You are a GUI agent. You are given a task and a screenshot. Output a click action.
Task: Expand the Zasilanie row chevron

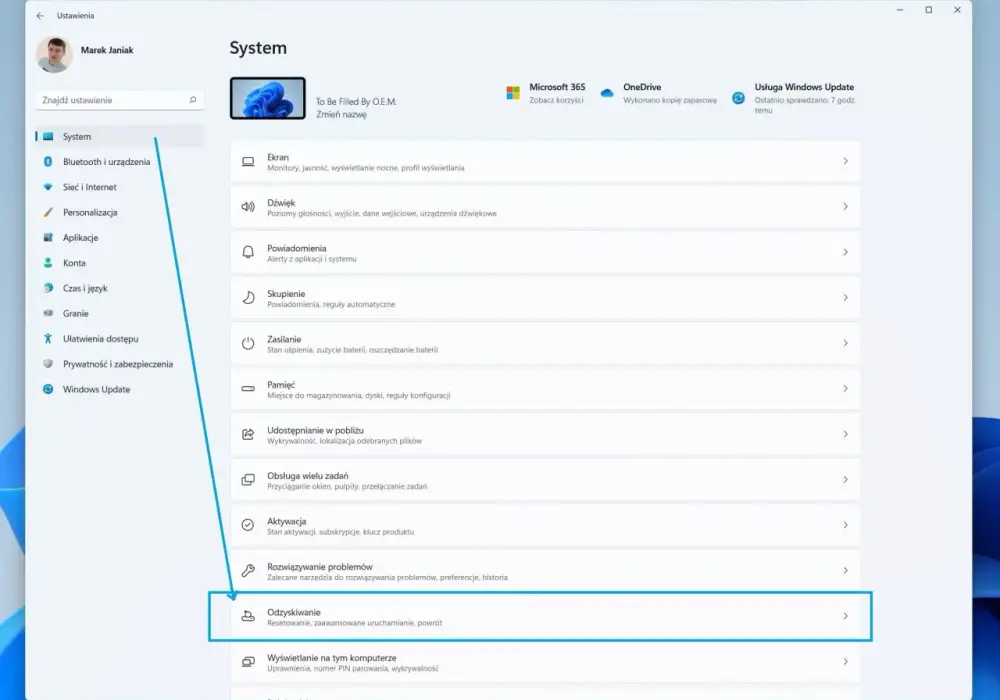845,343
